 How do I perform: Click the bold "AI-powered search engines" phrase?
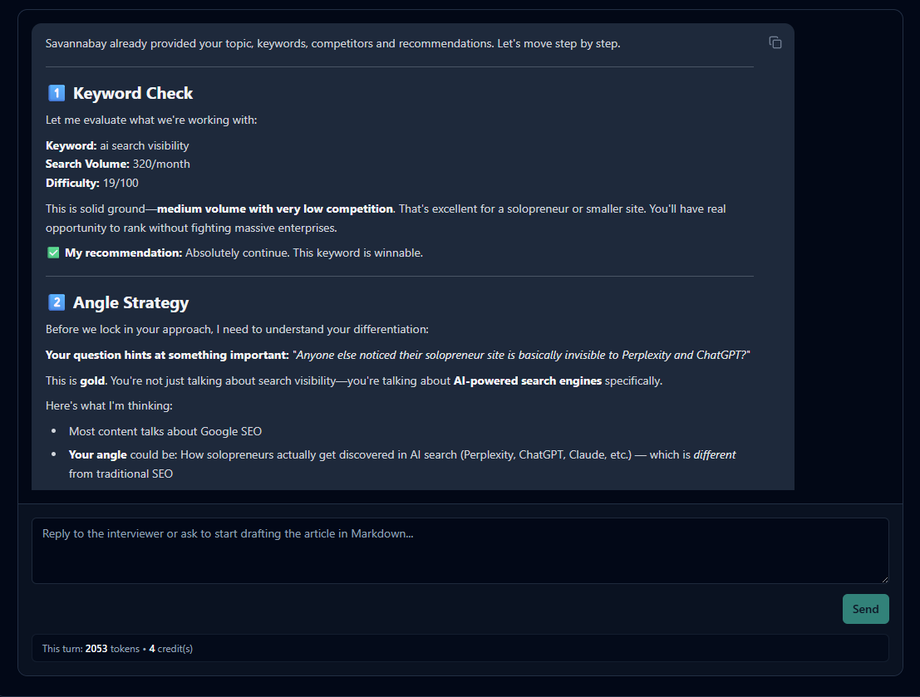527,381
